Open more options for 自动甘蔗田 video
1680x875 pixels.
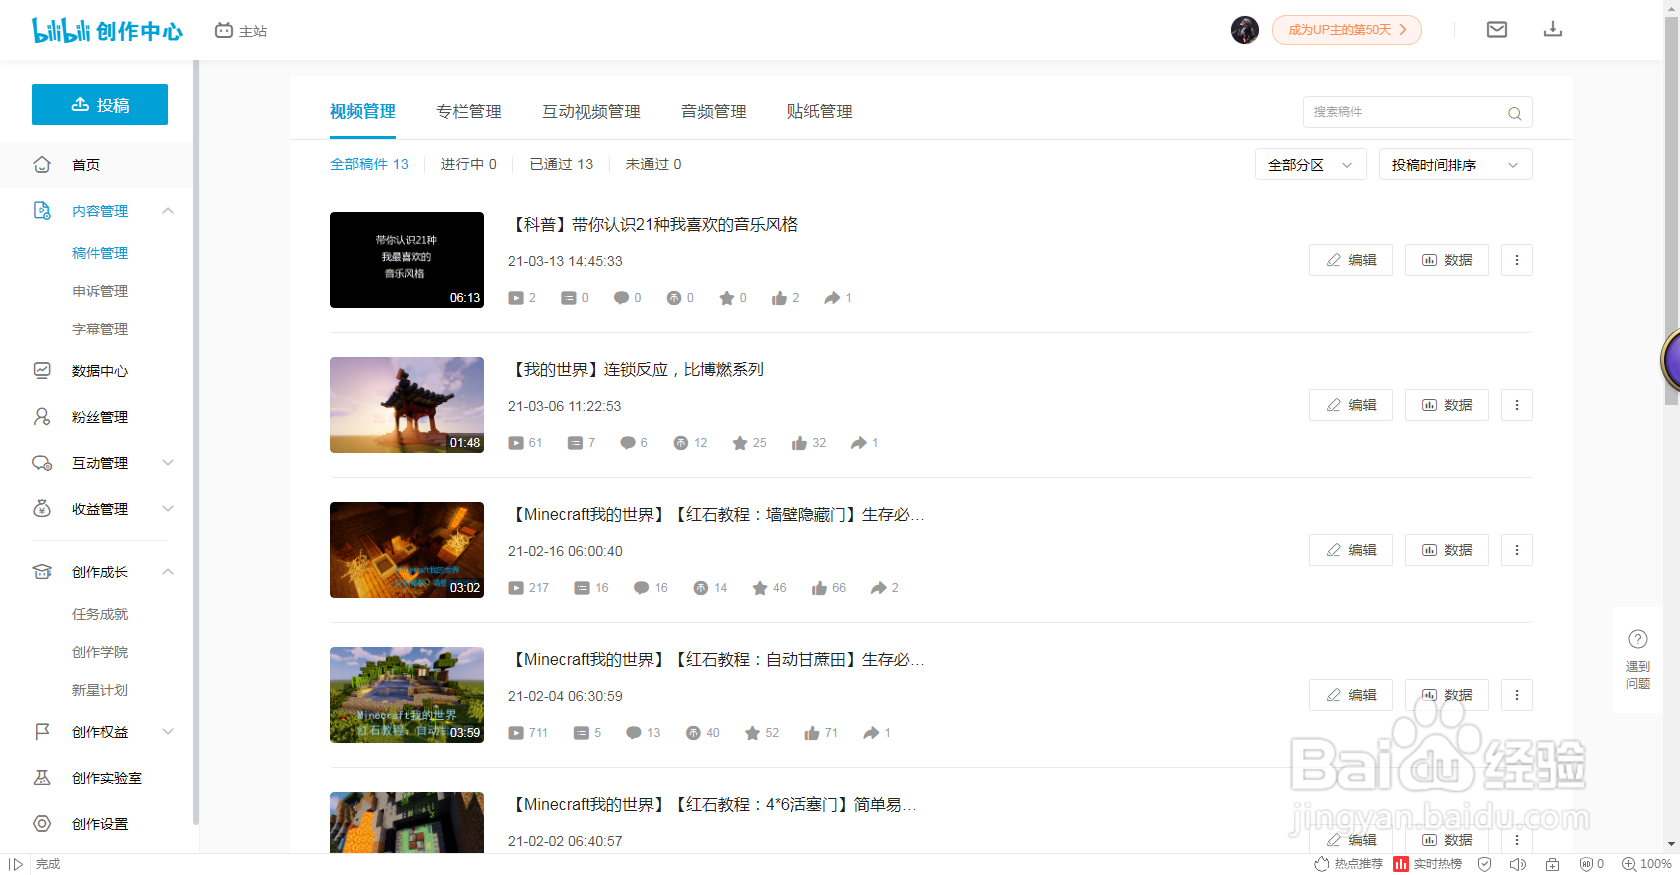pos(1517,695)
